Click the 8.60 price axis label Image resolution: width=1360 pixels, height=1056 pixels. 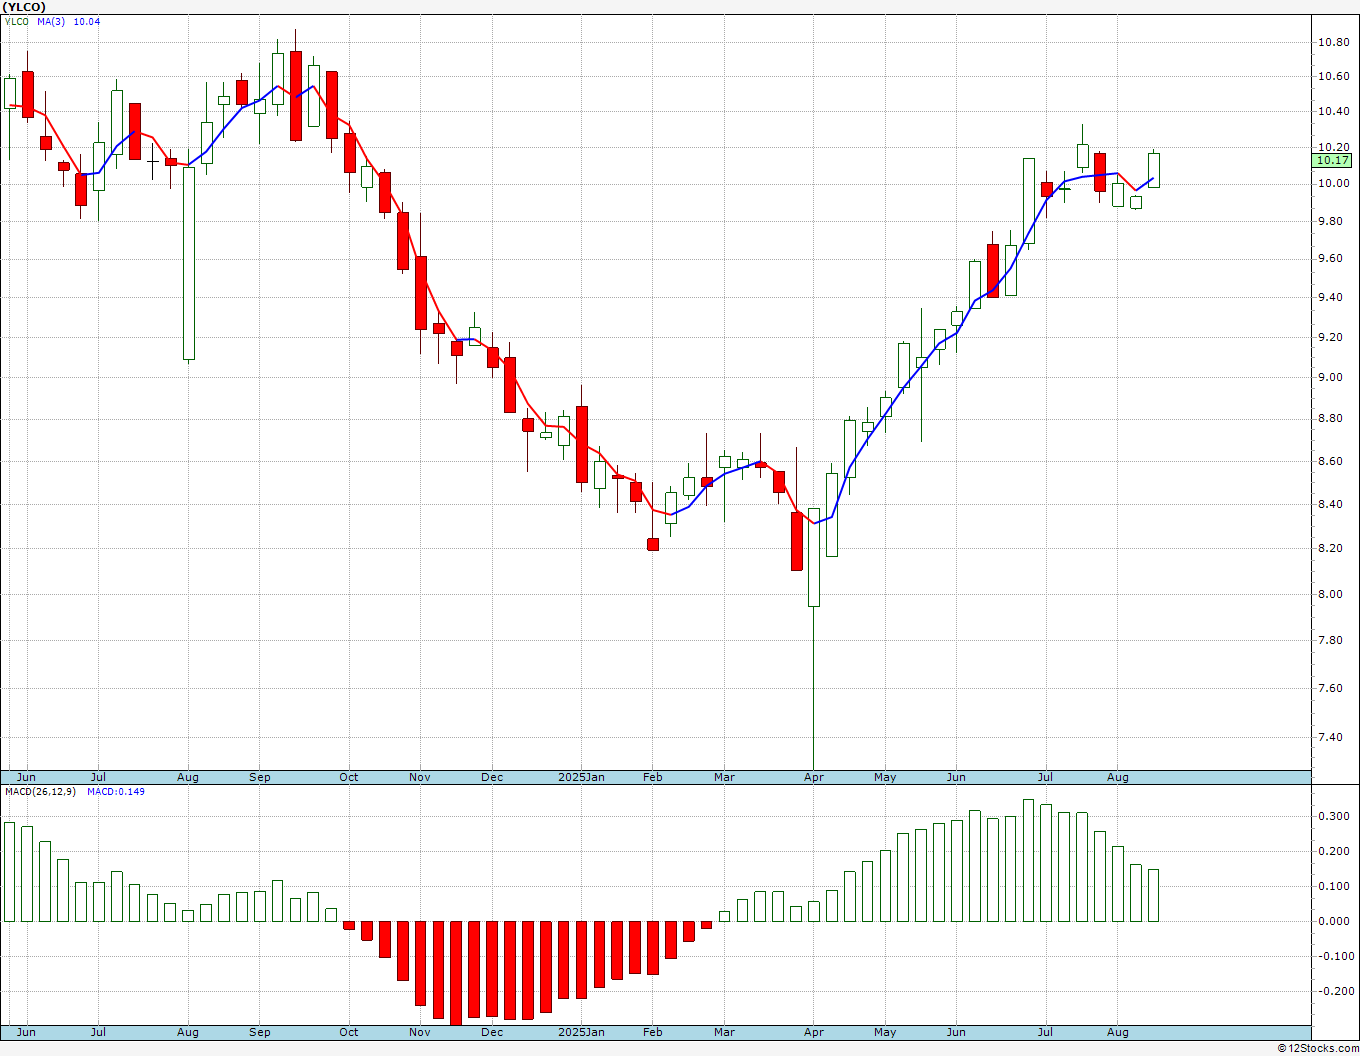click(x=1333, y=461)
